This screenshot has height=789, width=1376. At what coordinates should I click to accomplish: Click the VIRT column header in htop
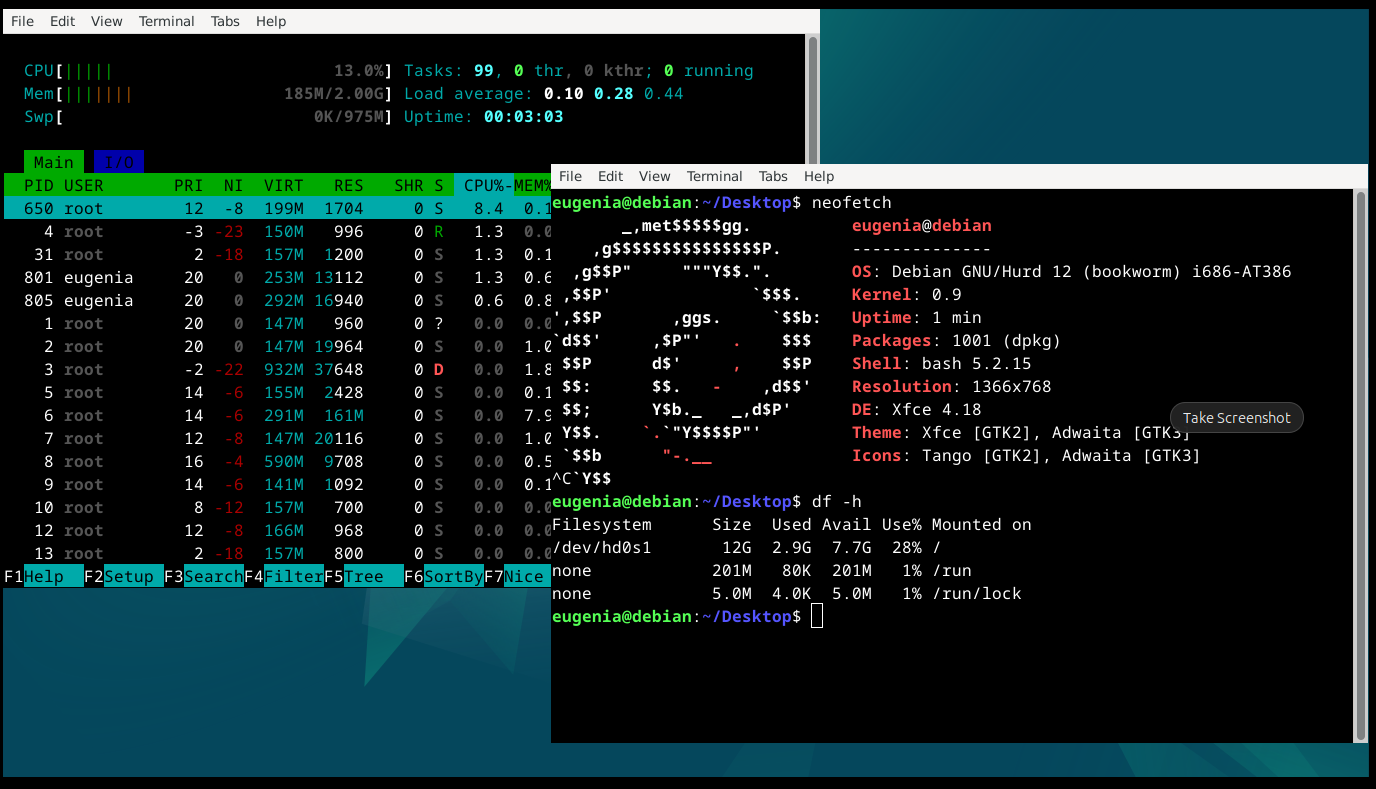284,185
